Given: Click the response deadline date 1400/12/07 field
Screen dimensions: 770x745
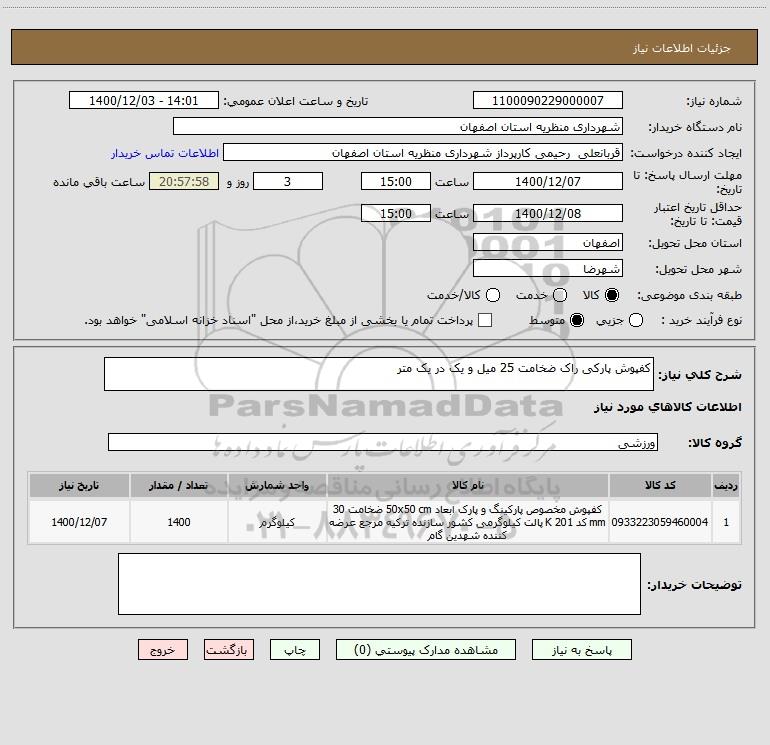Looking at the screenshot, I should pos(548,182).
